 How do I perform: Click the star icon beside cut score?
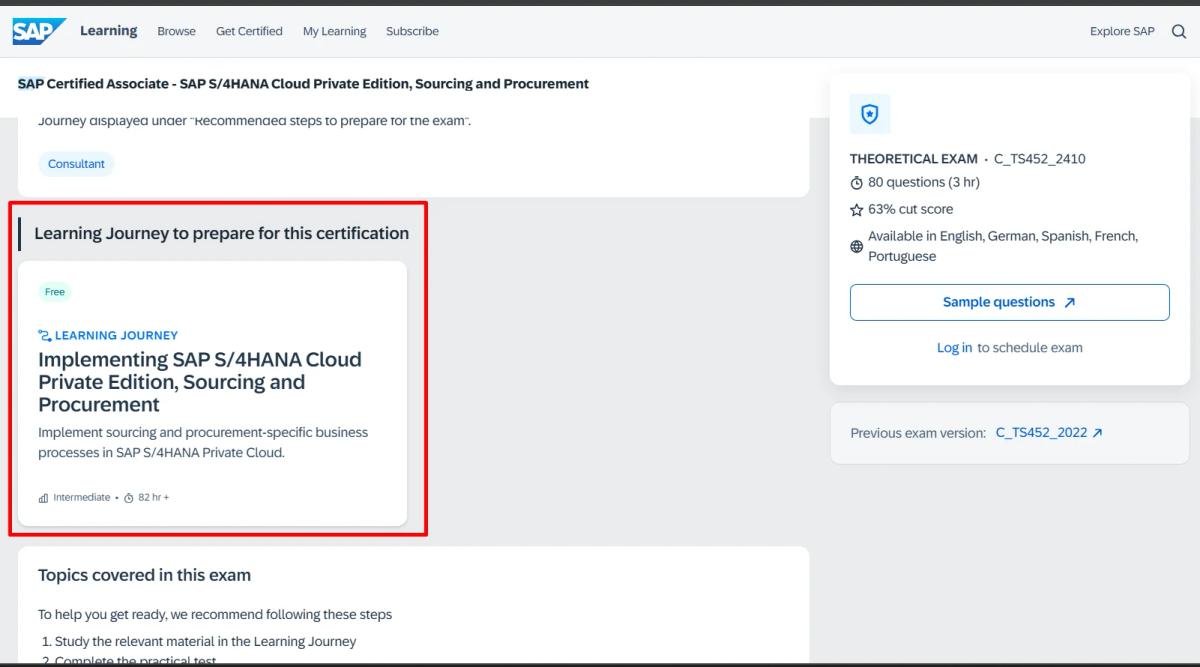tap(856, 210)
